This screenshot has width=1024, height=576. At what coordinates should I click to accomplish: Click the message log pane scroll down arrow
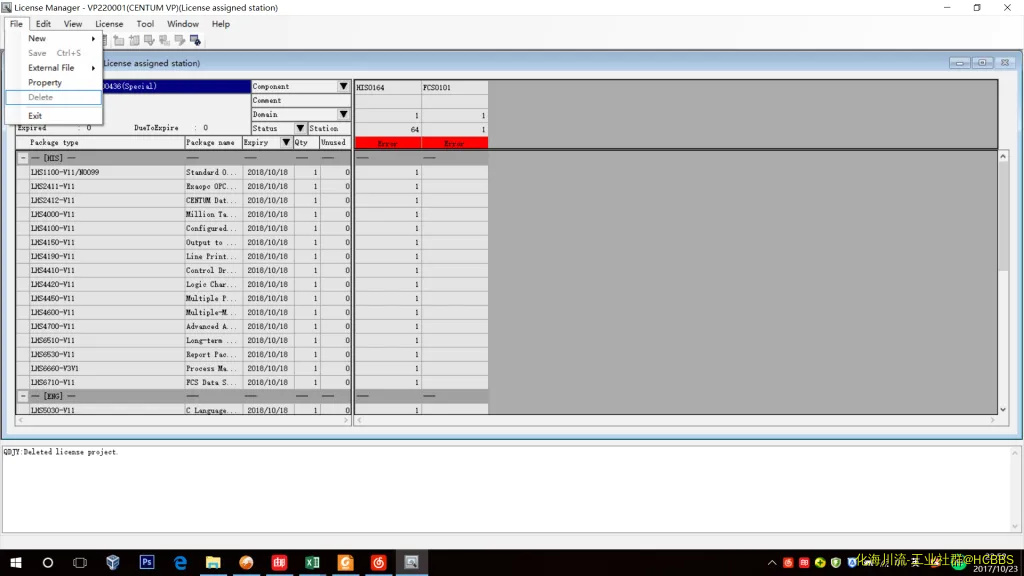[x=1015, y=526]
